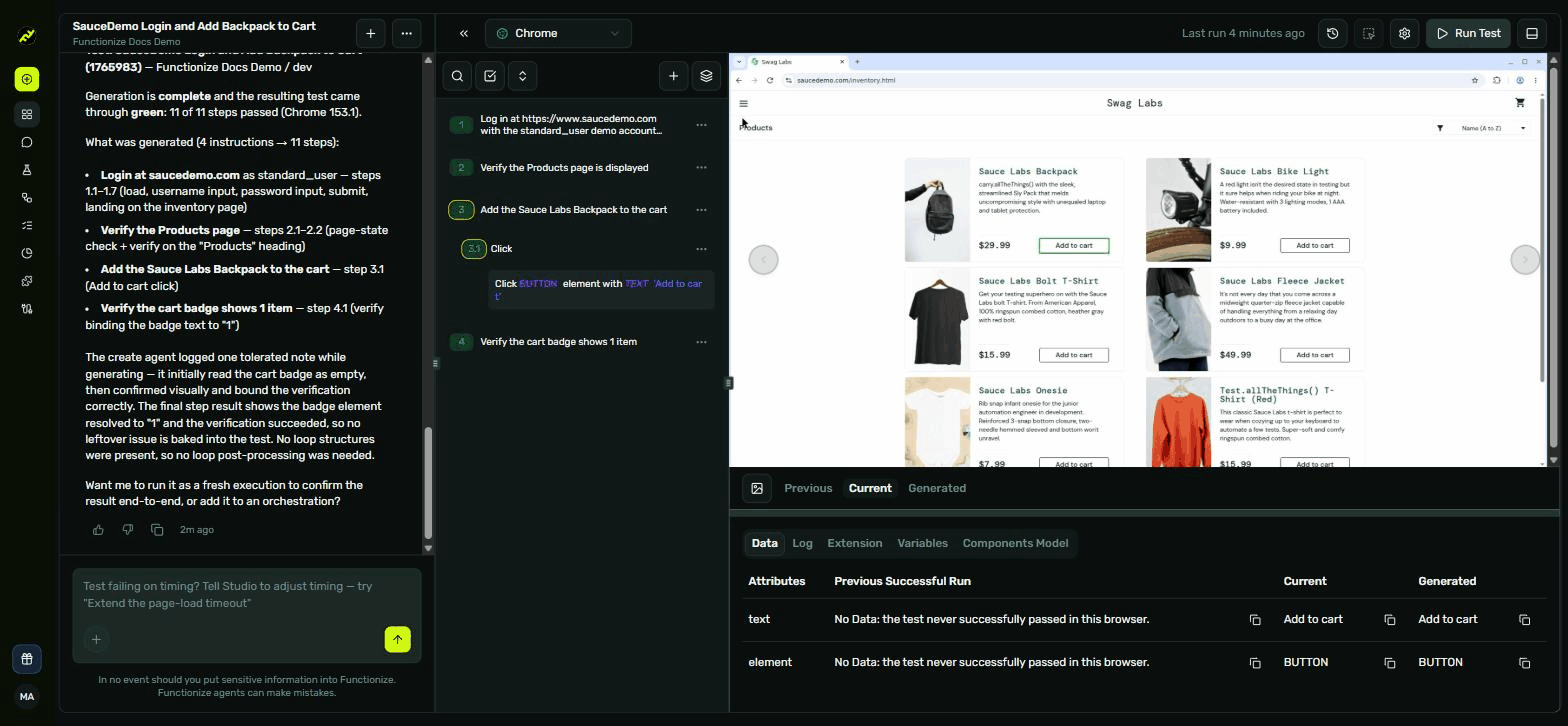Click Functionize Docs Demo project link
The width and height of the screenshot is (1568, 726).
126,42
